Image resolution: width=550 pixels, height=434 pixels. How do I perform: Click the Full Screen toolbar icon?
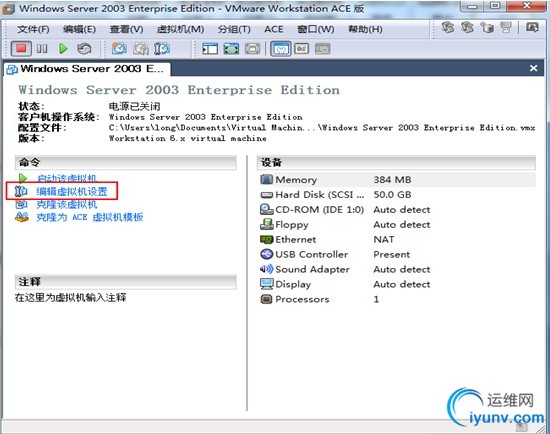tap(231, 49)
